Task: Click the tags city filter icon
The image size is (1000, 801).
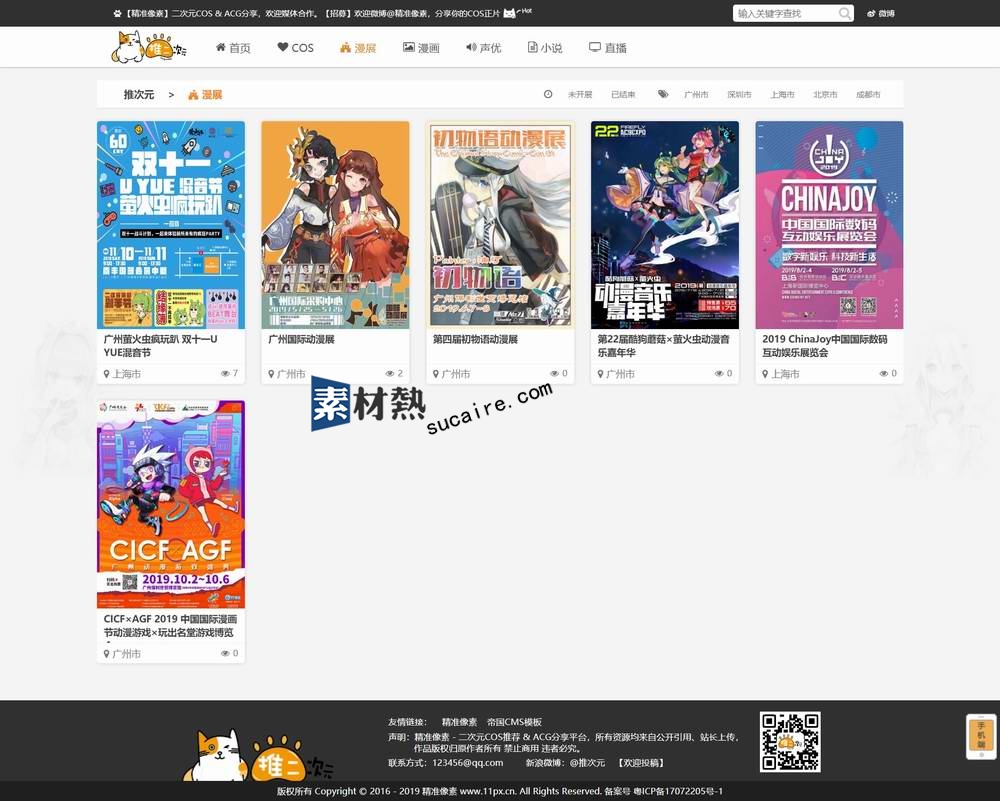Action: [x=663, y=94]
